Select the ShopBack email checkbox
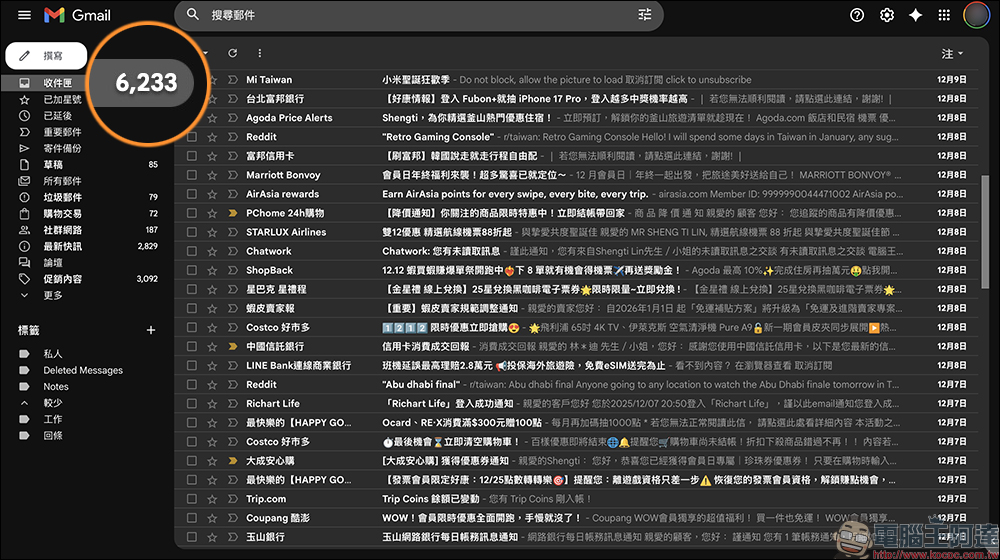 [x=191, y=270]
